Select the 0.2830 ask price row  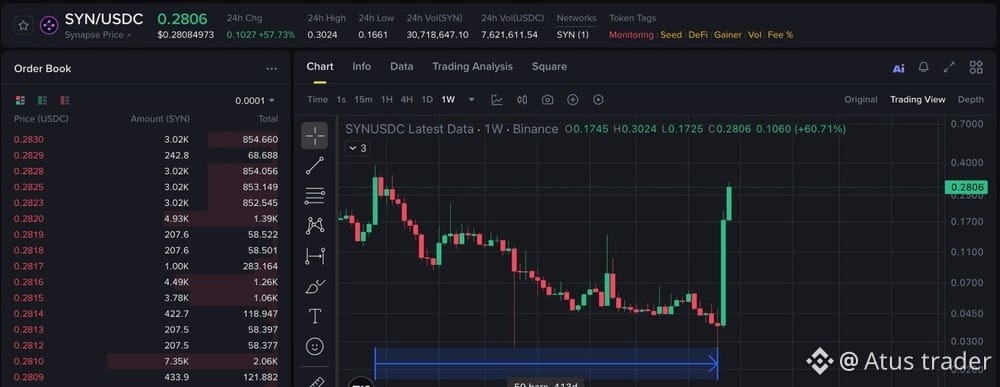tap(146, 140)
